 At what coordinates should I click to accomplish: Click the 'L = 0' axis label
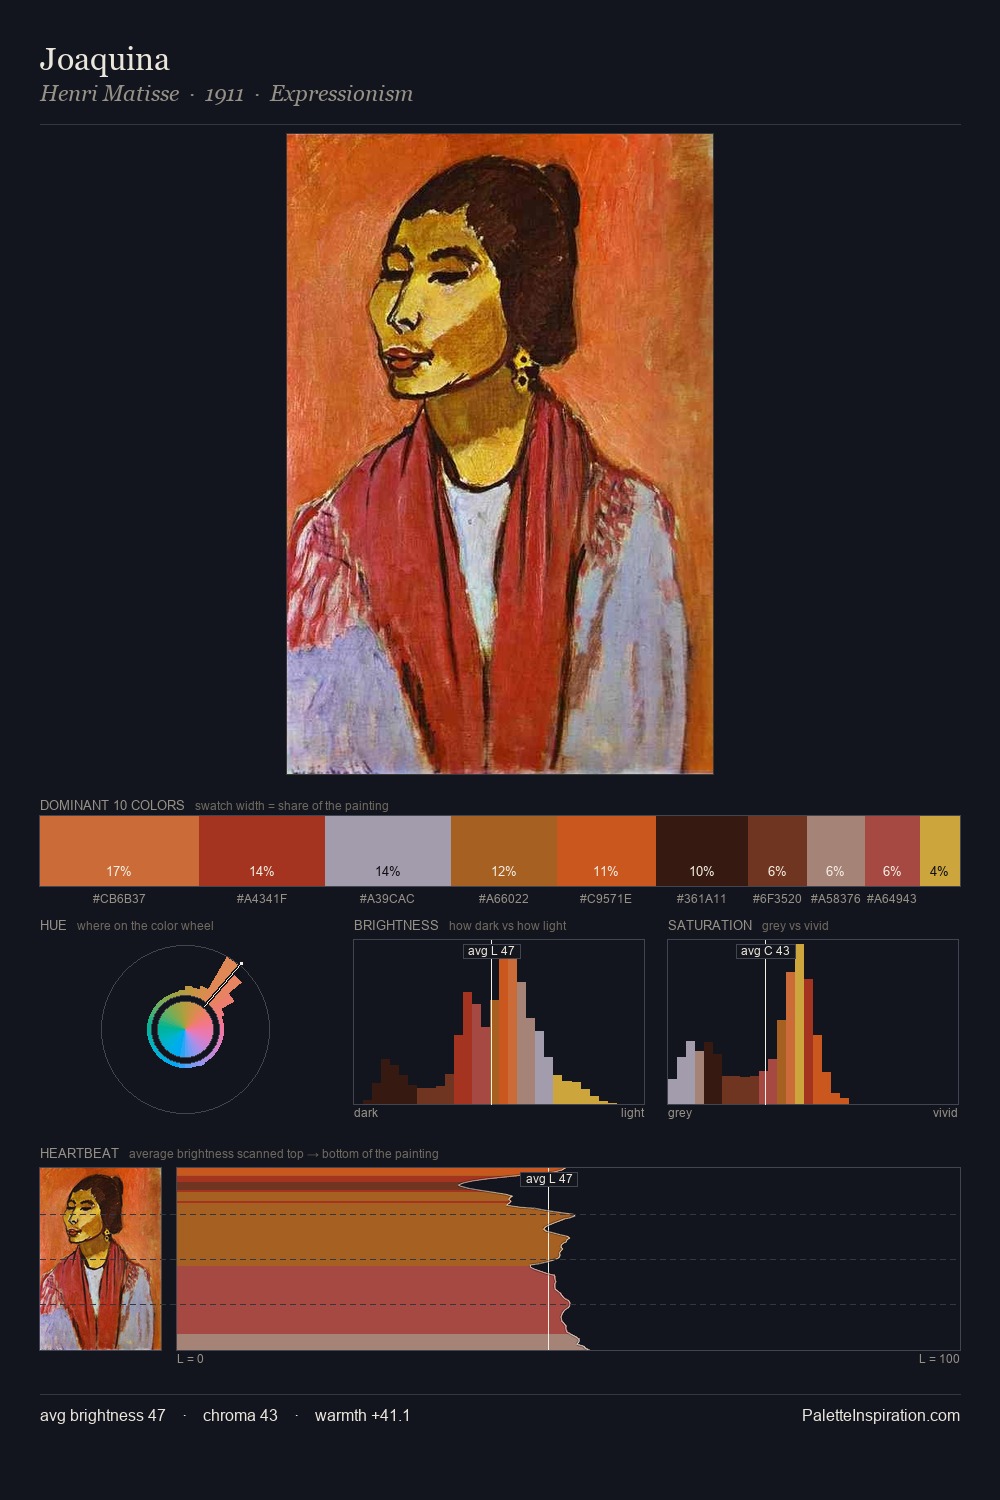tap(190, 1359)
